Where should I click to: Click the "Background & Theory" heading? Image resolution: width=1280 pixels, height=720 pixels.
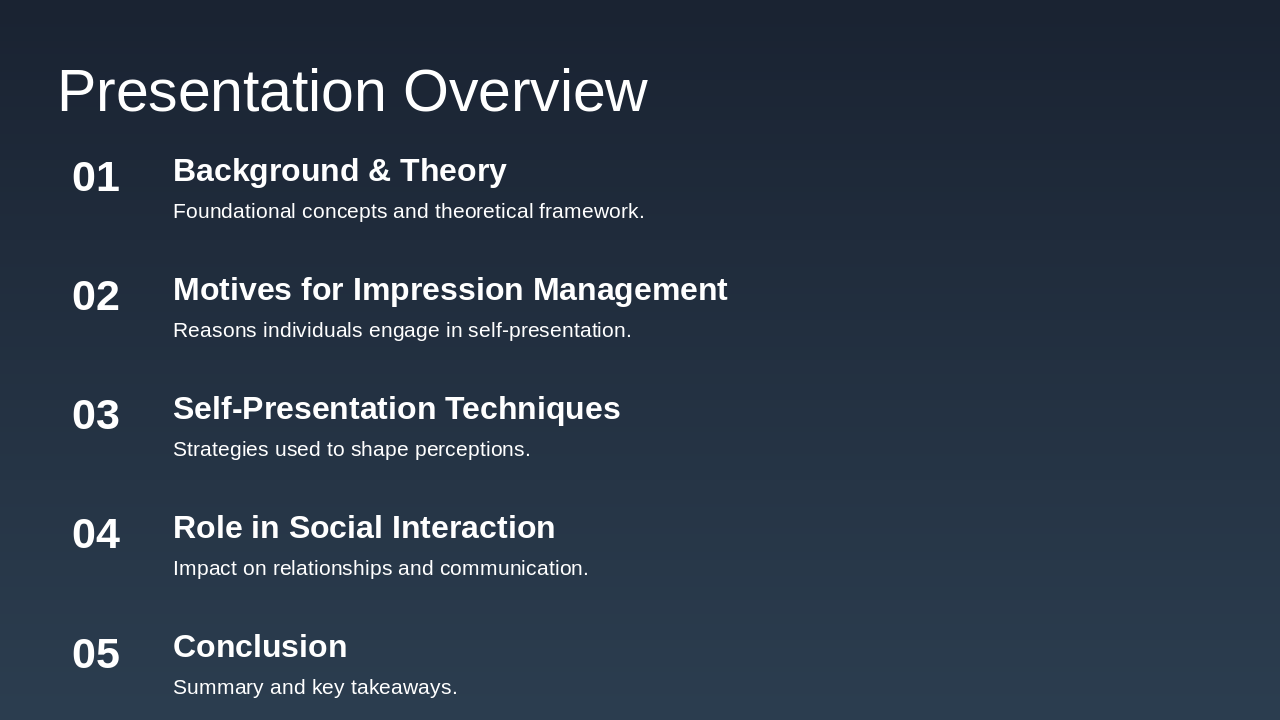pyautogui.click(x=339, y=170)
